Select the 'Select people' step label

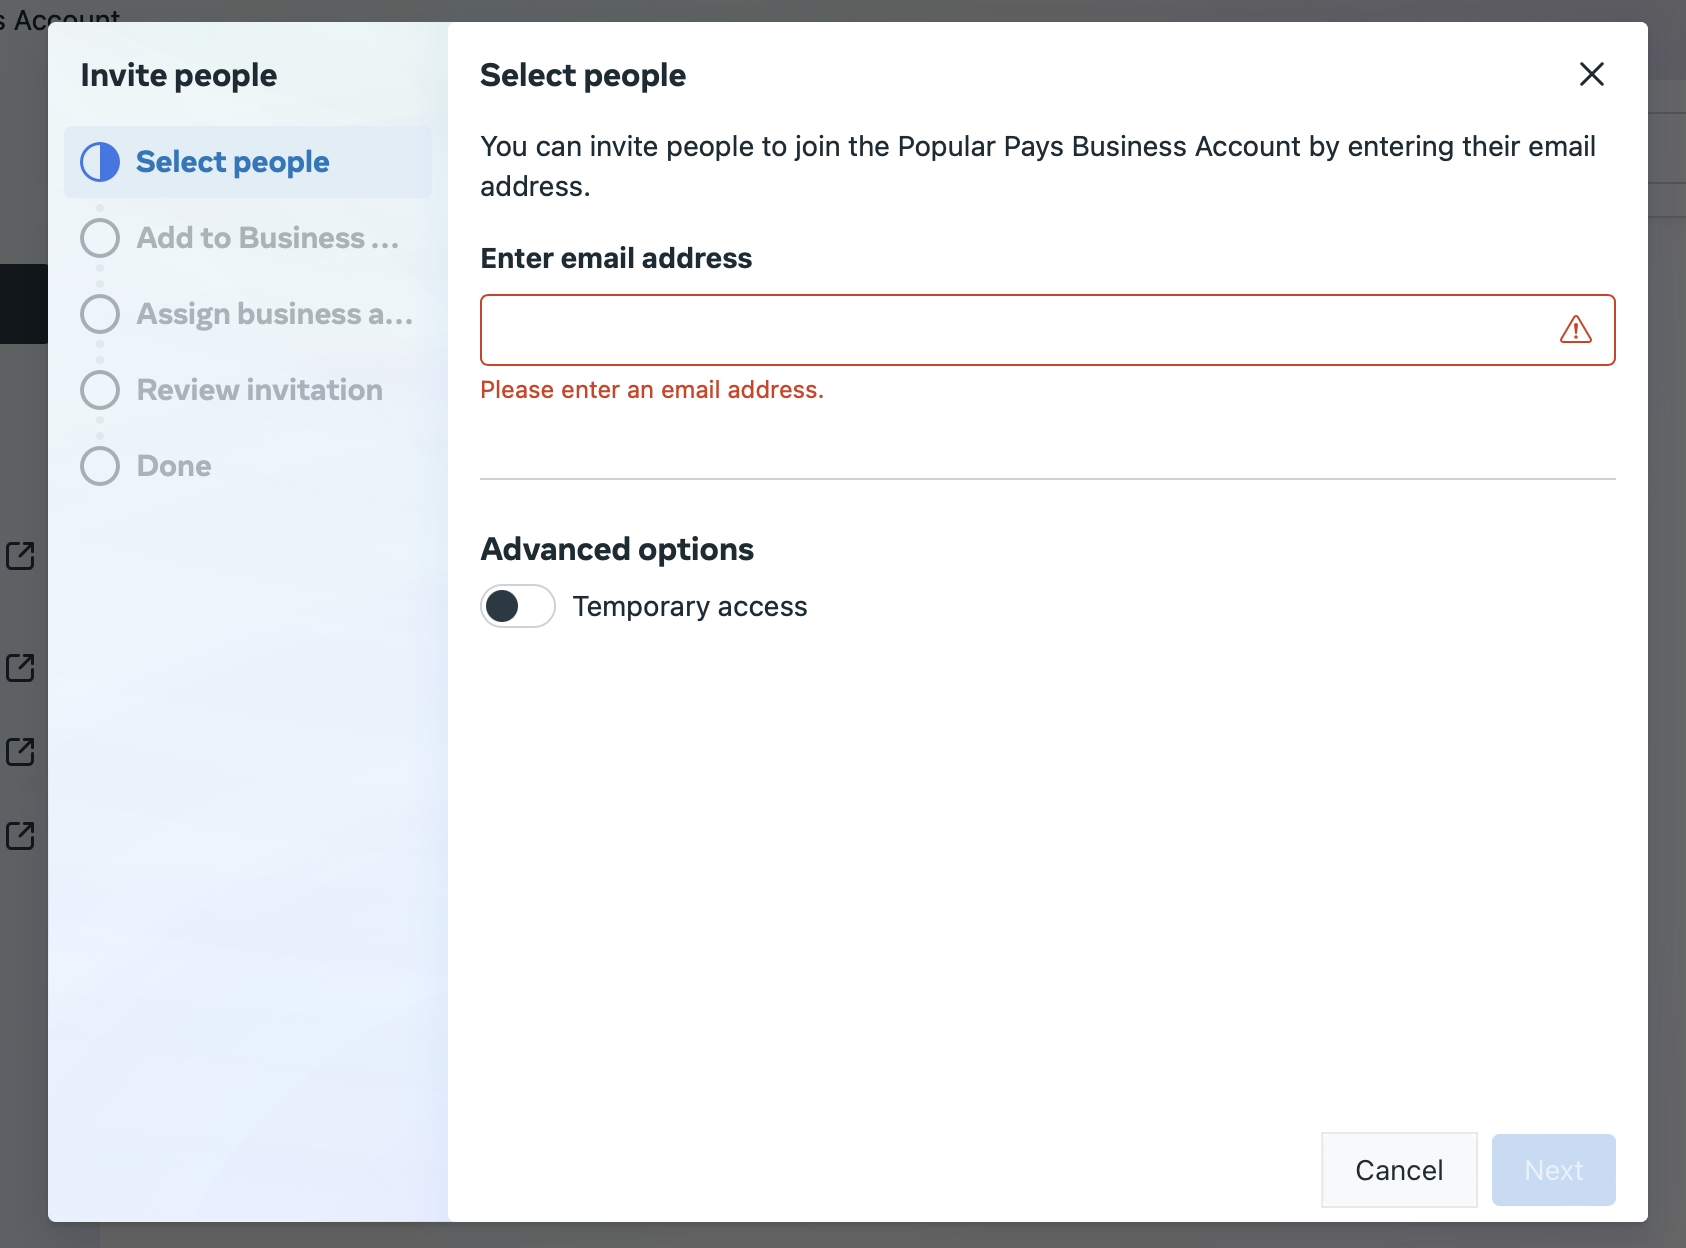(232, 162)
